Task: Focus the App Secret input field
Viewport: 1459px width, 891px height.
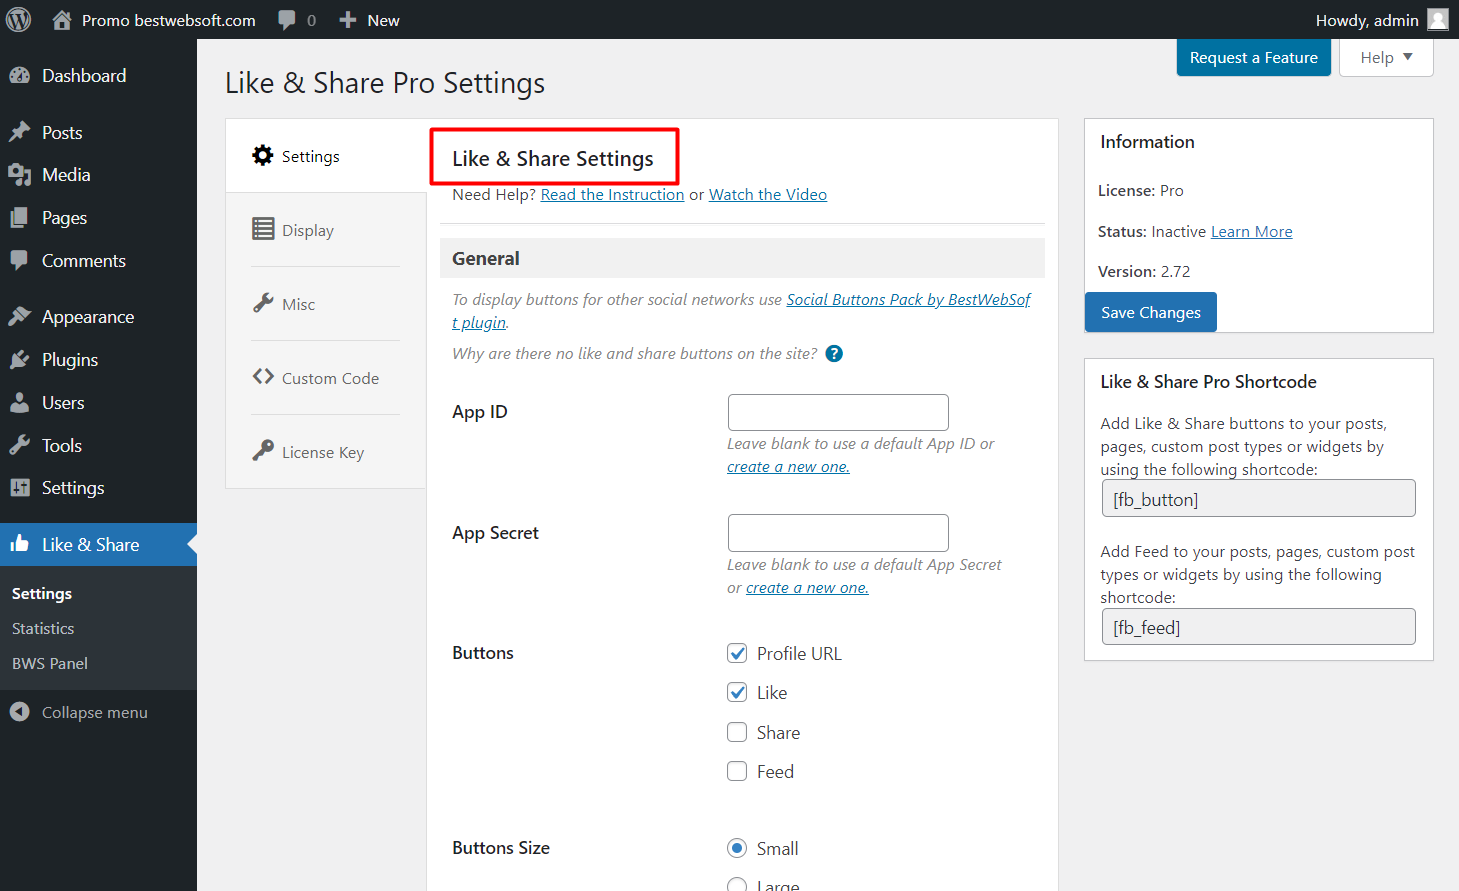Action: (x=838, y=533)
